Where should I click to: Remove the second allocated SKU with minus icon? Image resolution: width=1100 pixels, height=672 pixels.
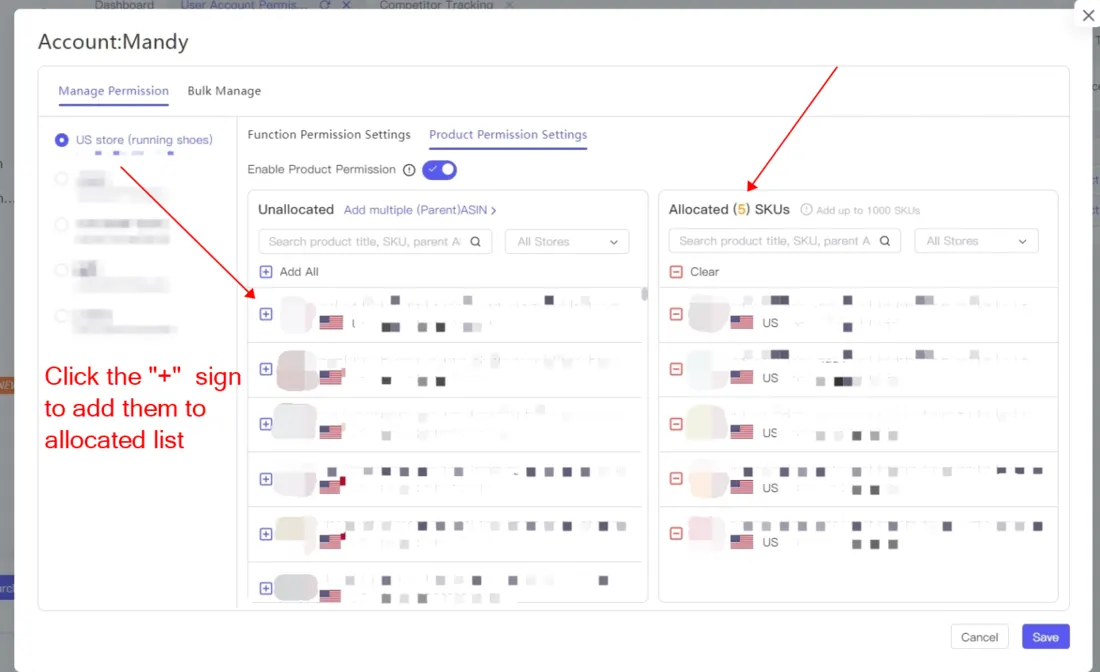coord(676,369)
